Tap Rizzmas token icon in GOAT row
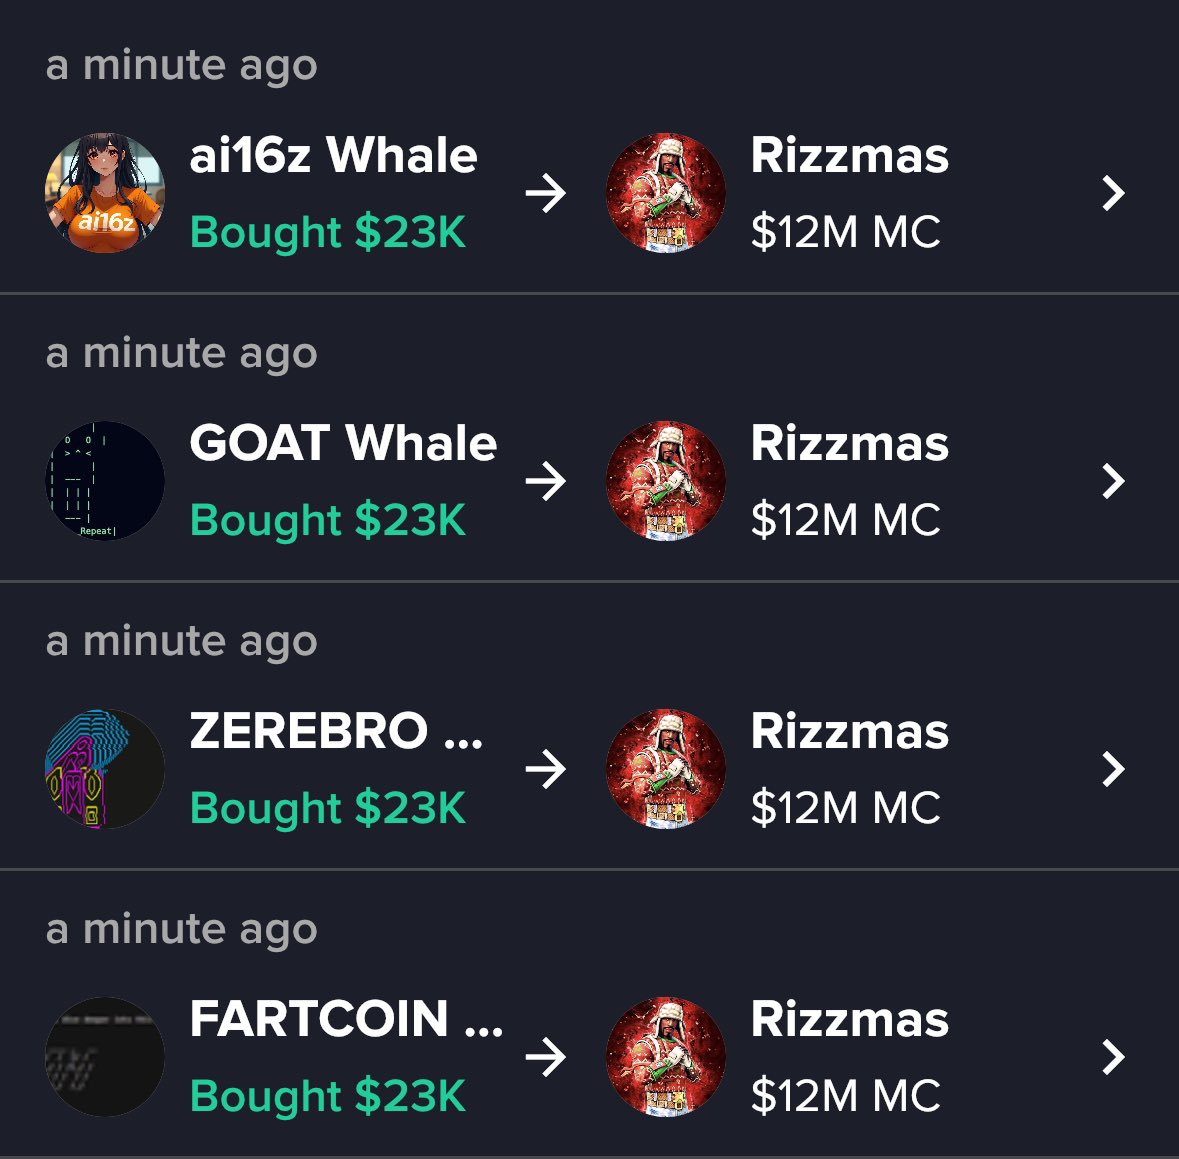The image size is (1179, 1159). click(665, 481)
